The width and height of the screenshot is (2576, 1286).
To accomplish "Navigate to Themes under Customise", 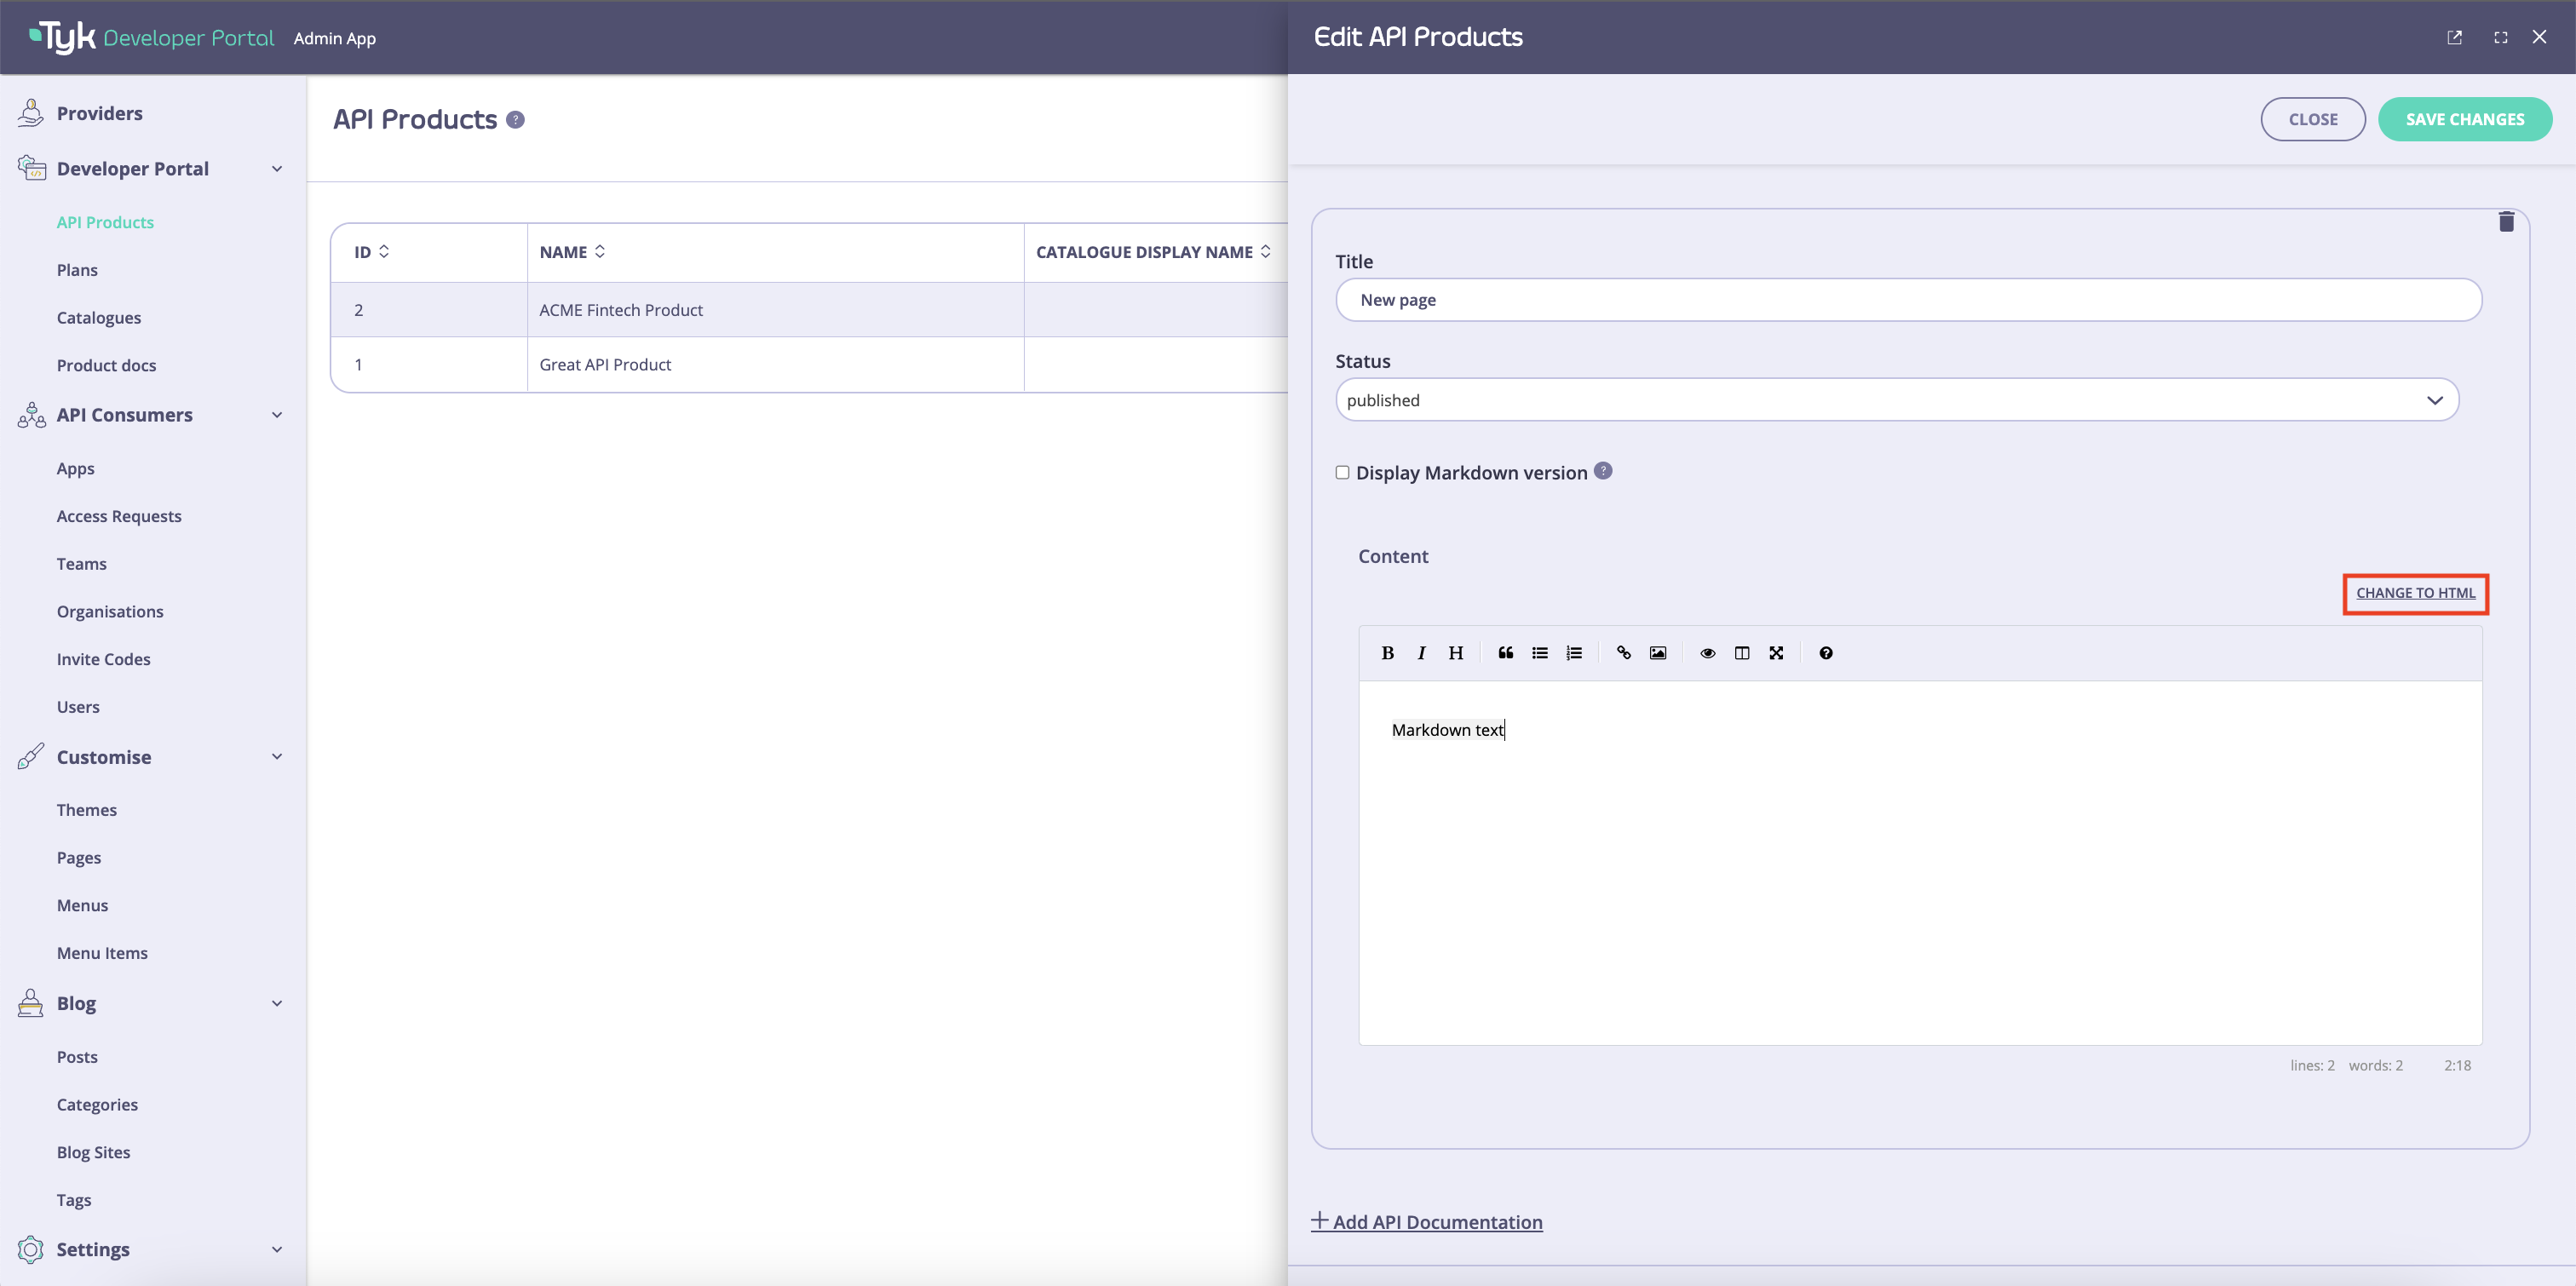I will point(86,809).
